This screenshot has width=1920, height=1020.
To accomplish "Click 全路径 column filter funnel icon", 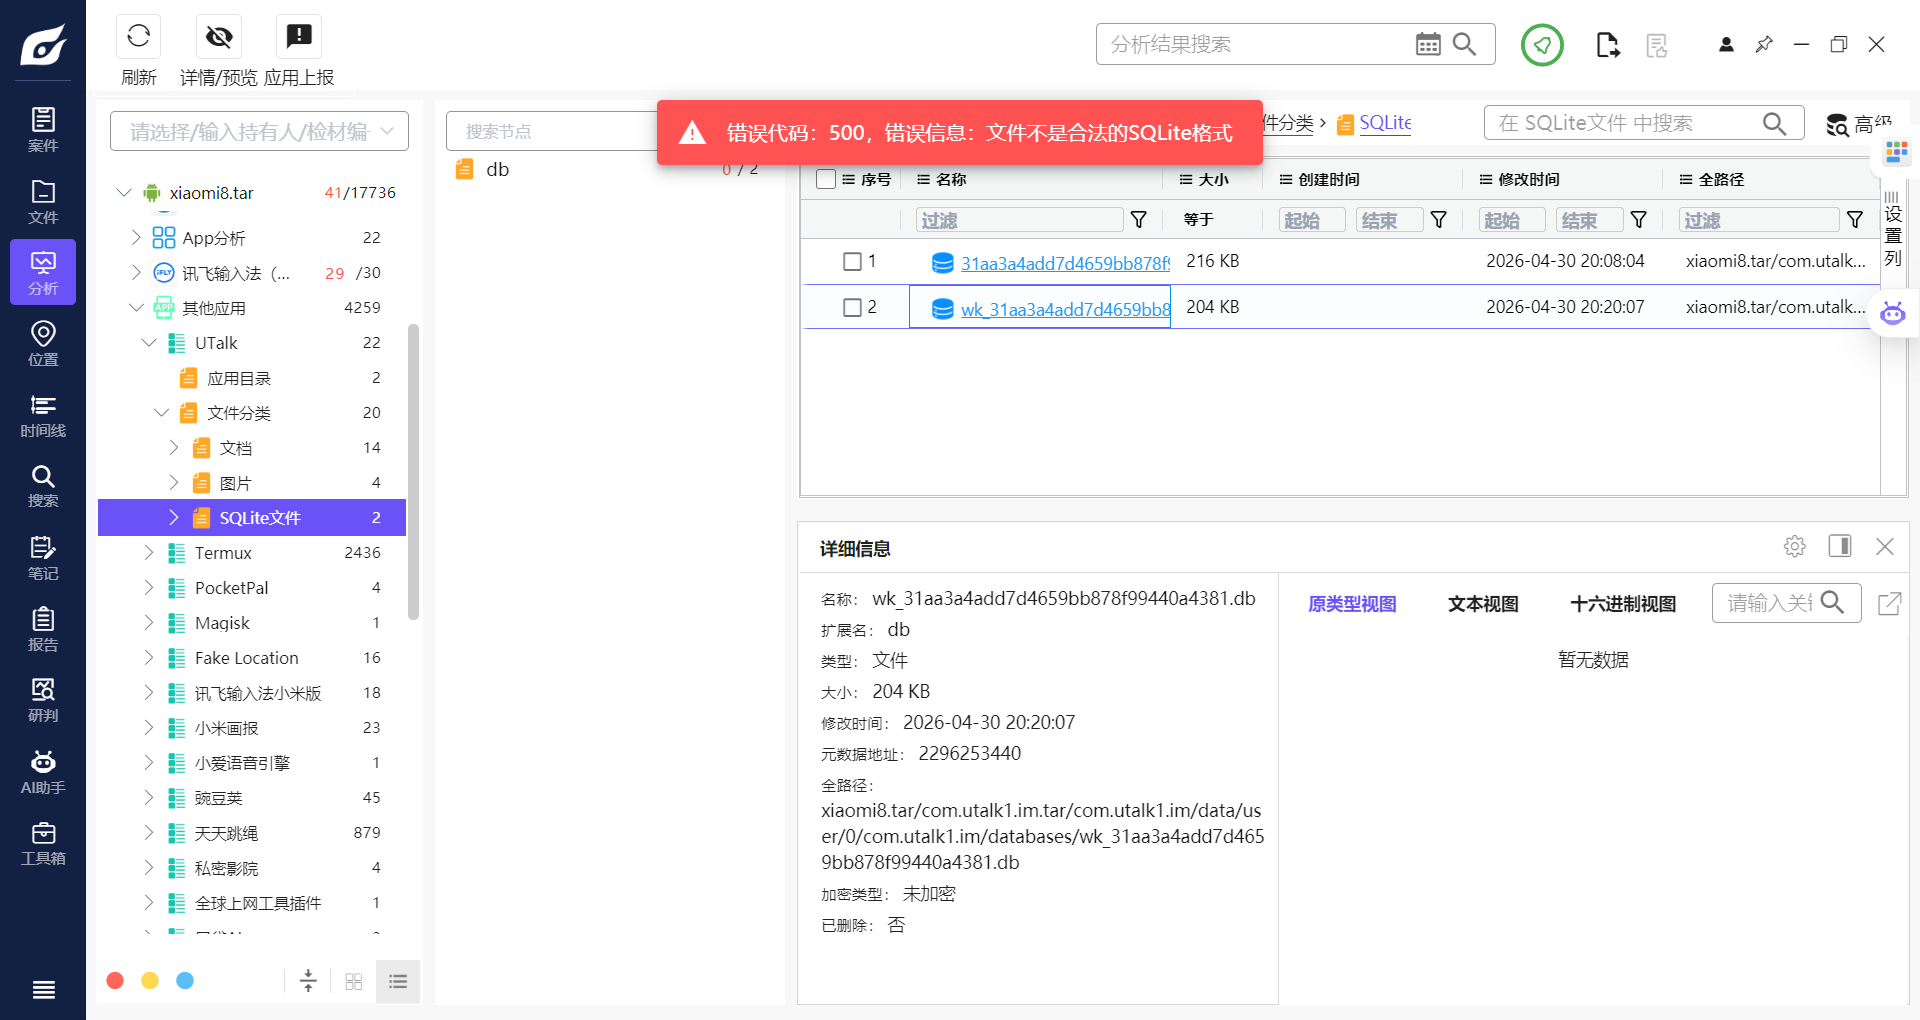I will [x=1854, y=220].
